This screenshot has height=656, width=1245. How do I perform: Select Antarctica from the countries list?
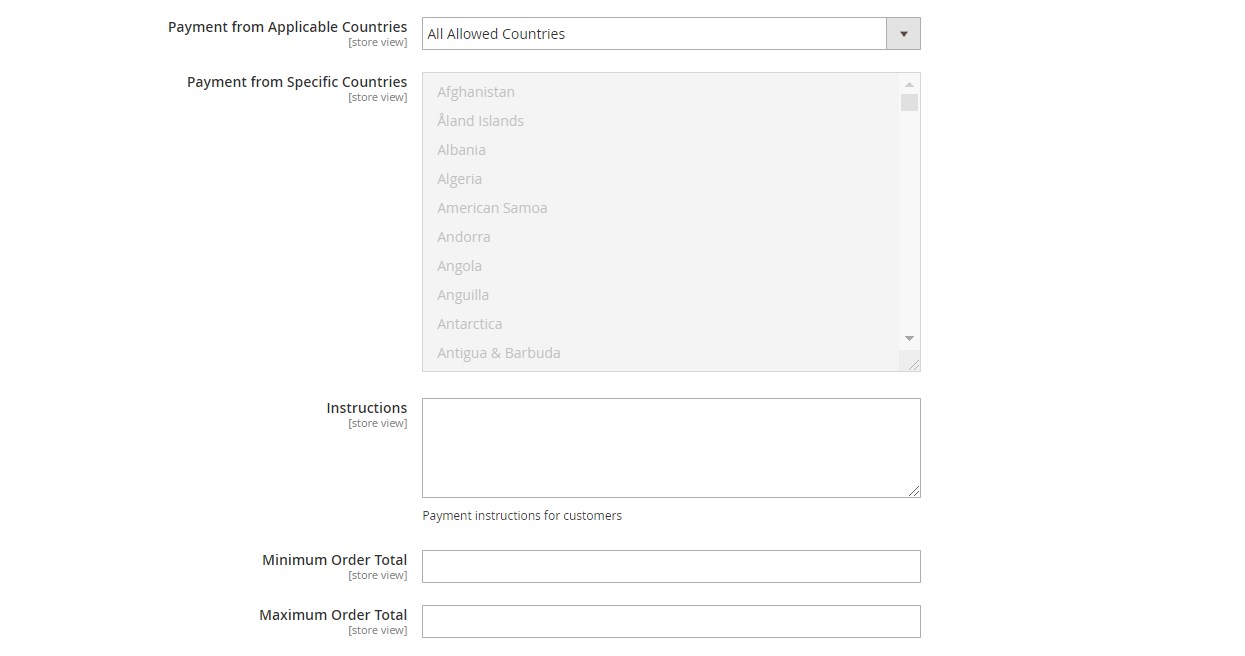(469, 324)
